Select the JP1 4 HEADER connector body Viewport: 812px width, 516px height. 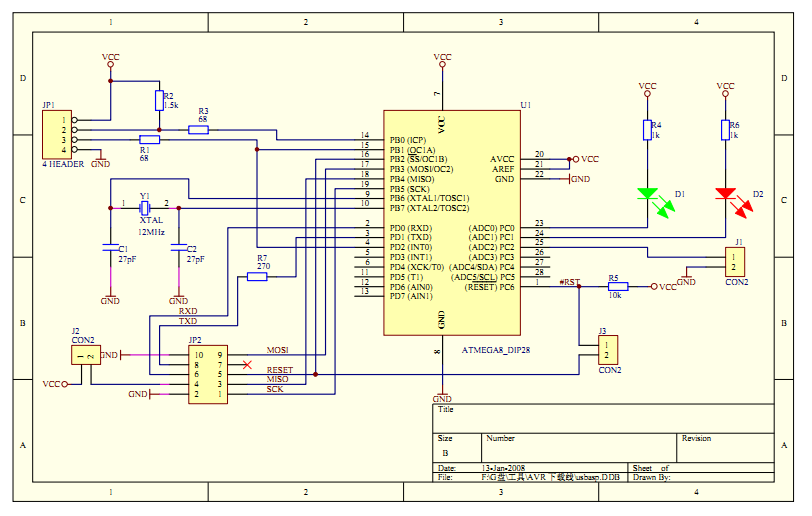pyautogui.click(x=57, y=134)
